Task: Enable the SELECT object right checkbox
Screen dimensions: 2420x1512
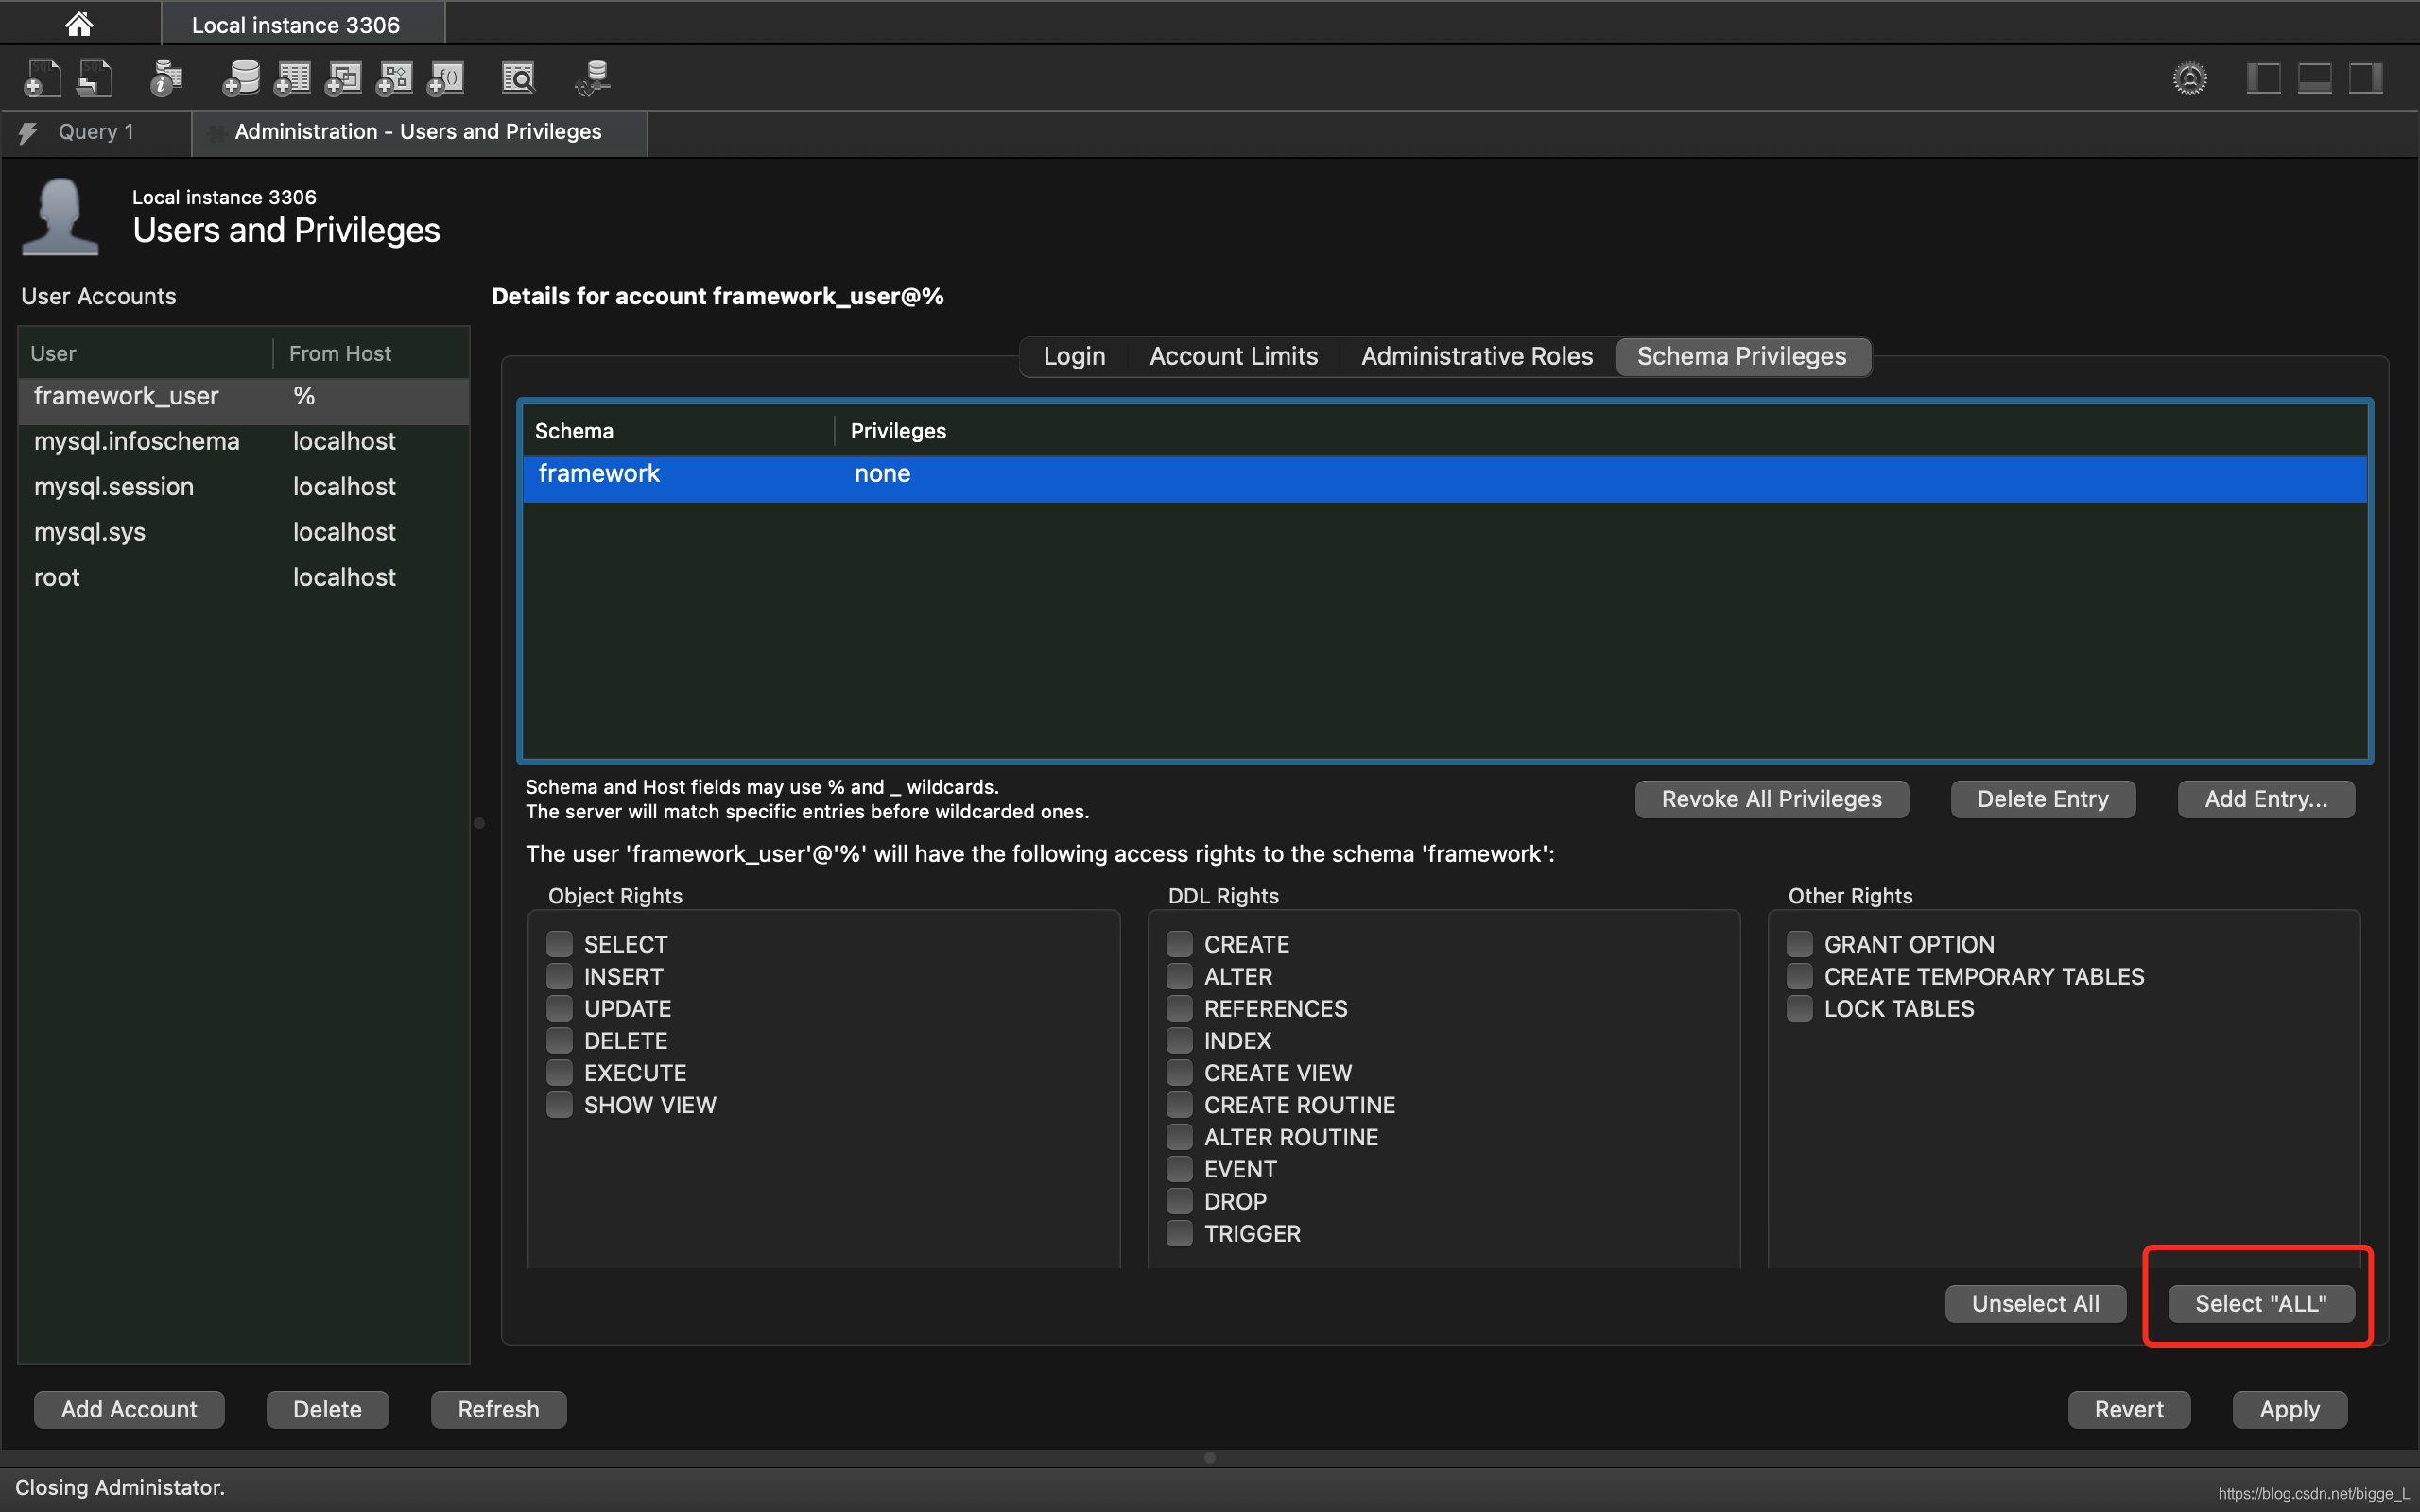Action: tap(561, 942)
